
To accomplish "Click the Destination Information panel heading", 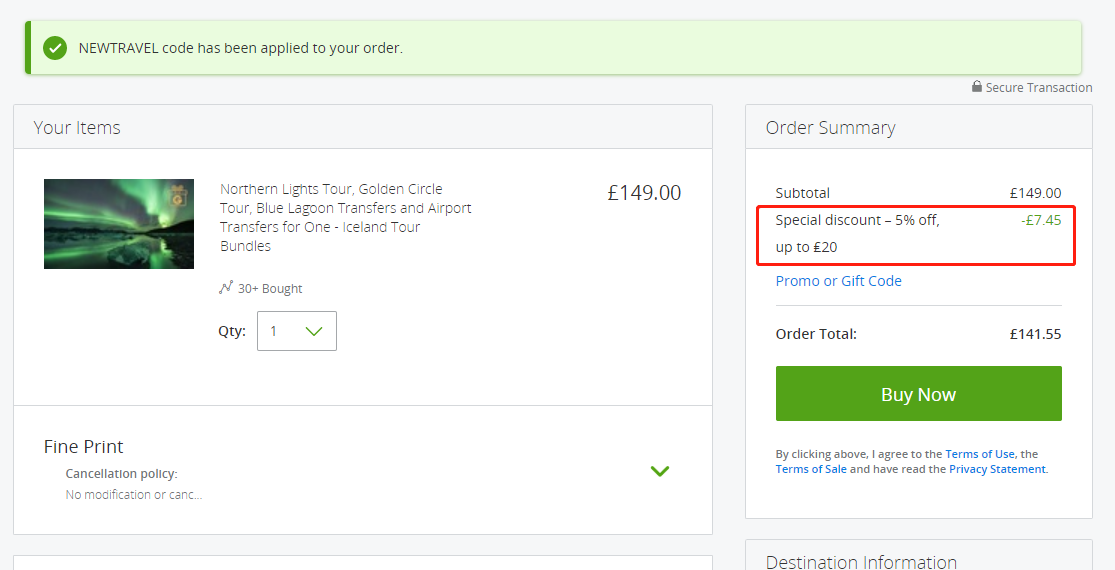I will [860, 561].
